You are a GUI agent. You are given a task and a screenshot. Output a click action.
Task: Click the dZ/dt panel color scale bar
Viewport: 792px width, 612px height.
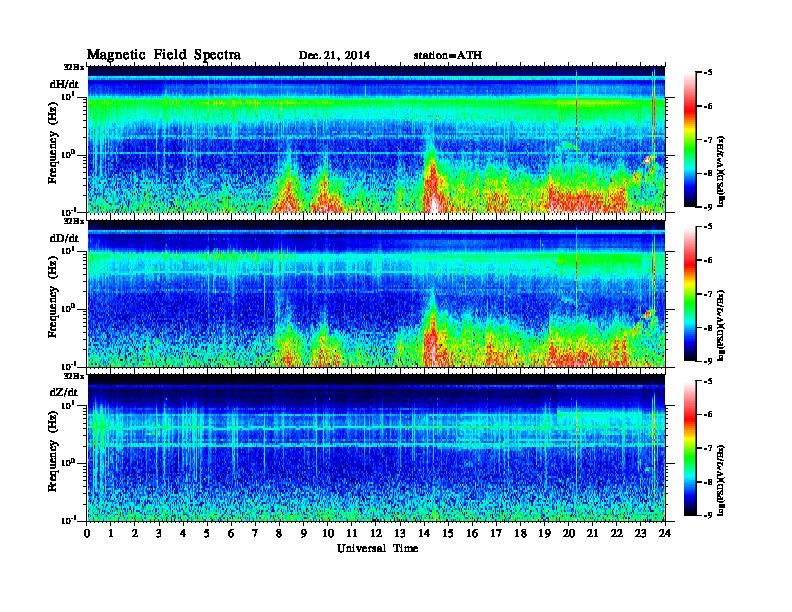[690, 448]
